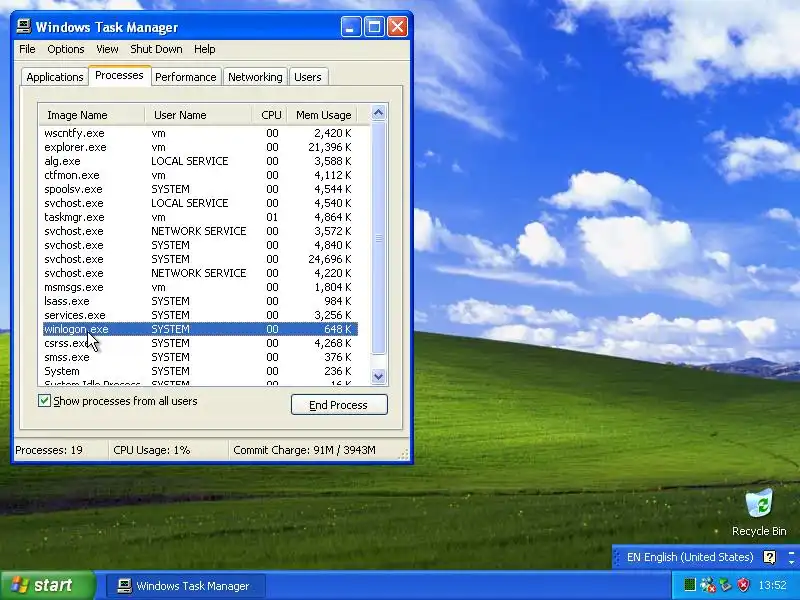The width and height of the screenshot is (800, 600).
Task: Open the View menu
Action: (107, 49)
